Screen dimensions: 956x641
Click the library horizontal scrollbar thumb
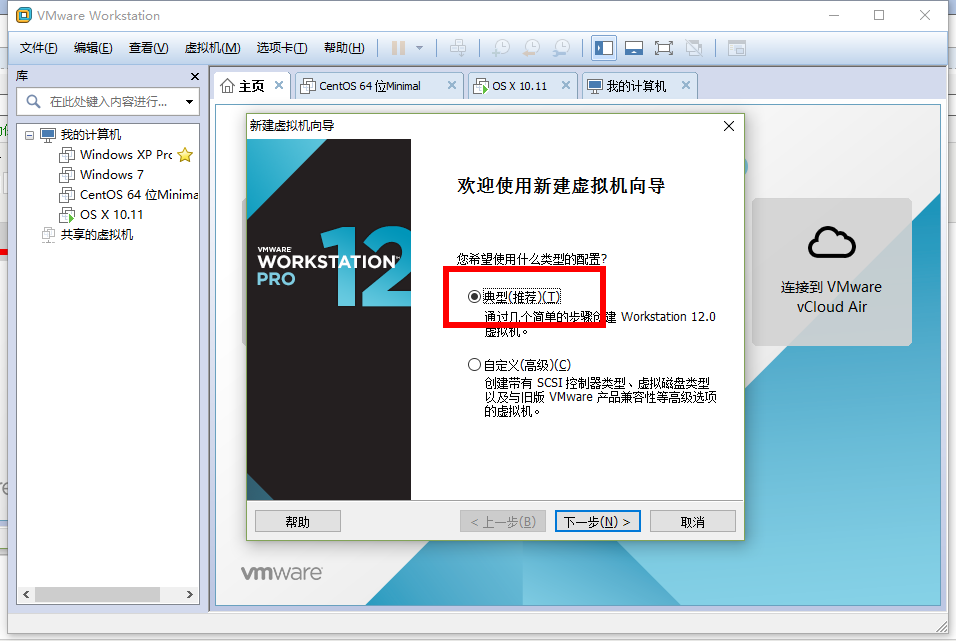pos(98,594)
